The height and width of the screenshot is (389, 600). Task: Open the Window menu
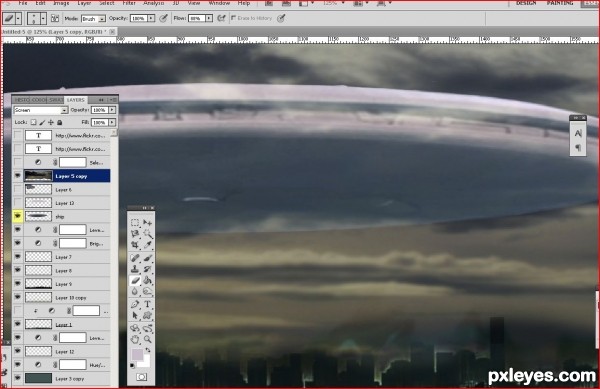pyautogui.click(x=219, y=3)
